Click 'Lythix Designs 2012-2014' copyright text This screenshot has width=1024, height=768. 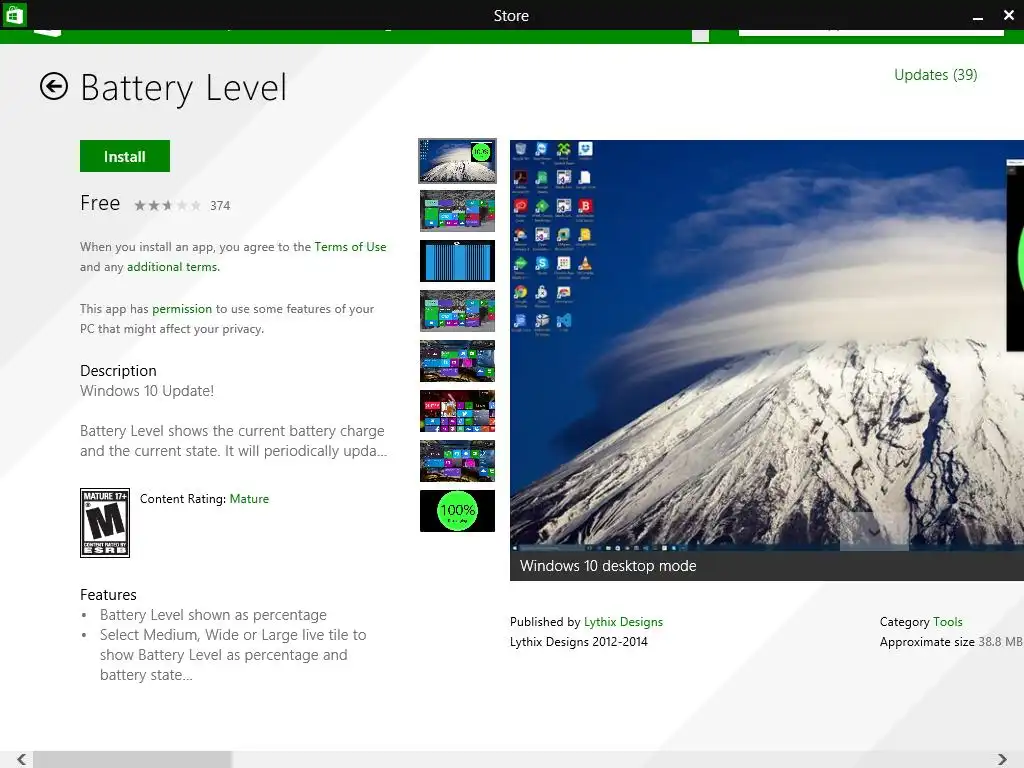click(579, 642)
